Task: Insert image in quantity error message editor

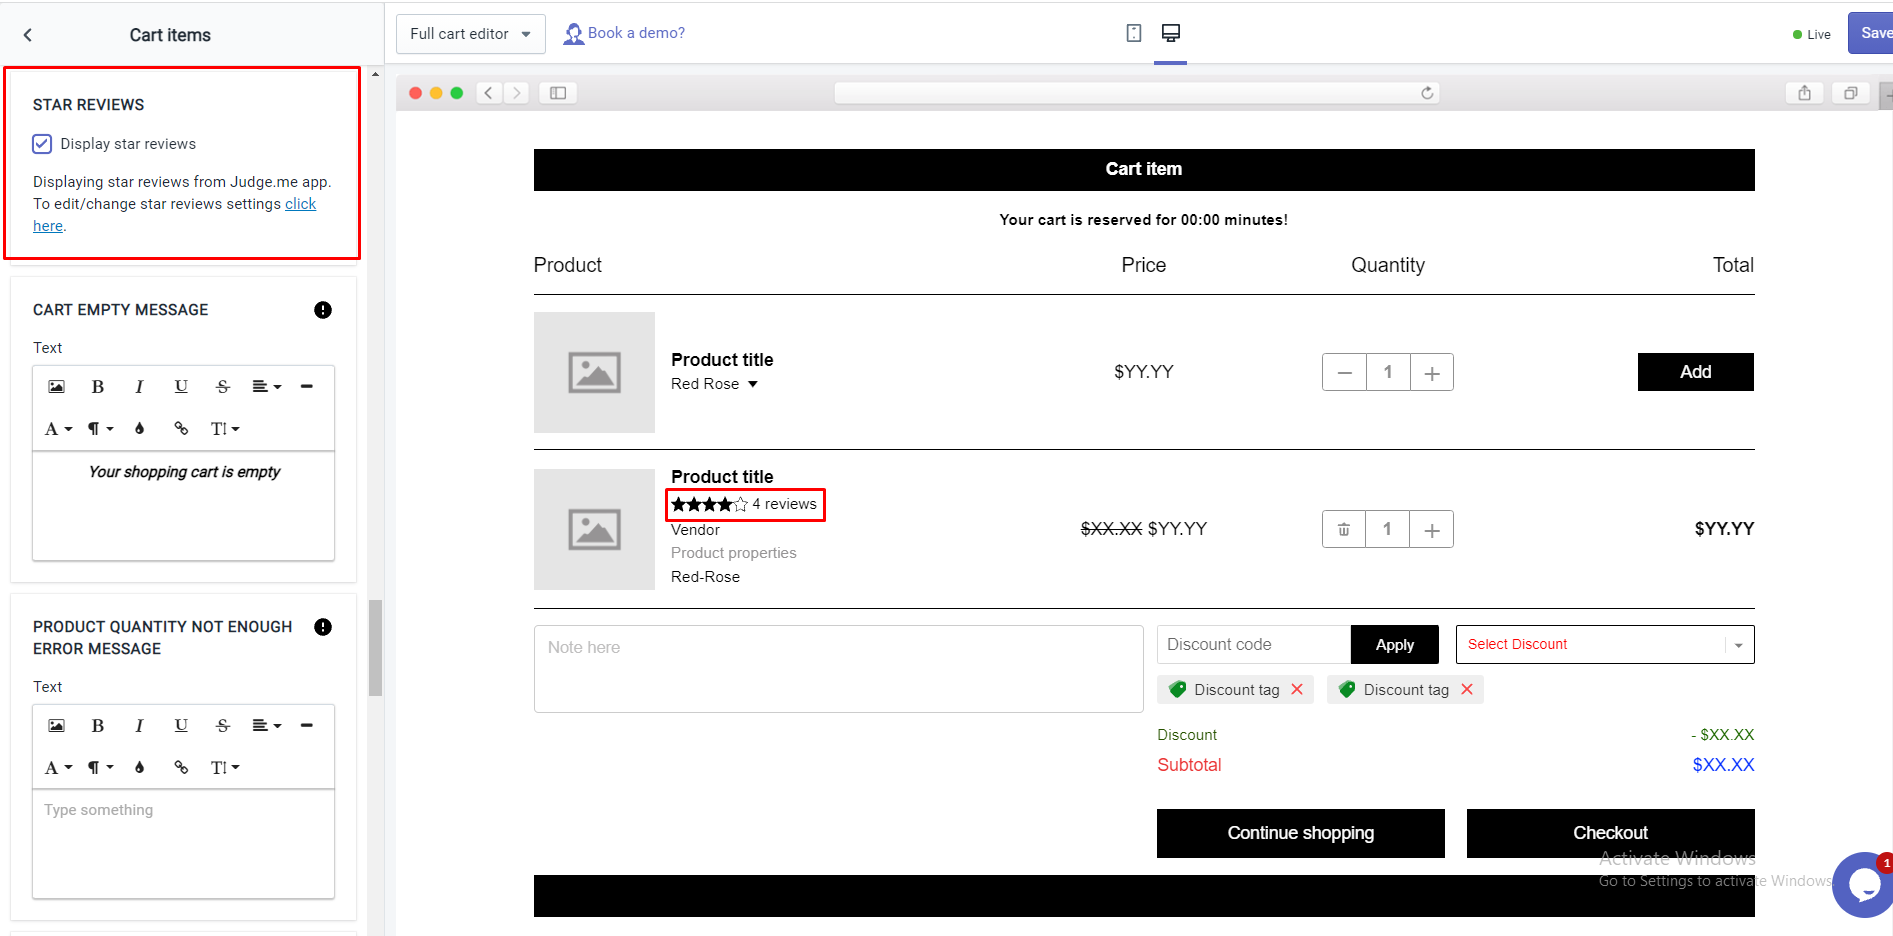Action: (57, 726)
